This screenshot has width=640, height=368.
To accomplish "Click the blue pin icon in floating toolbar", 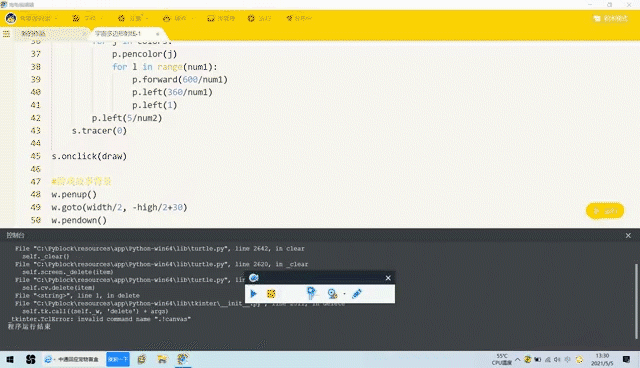I will coord(311,293).
